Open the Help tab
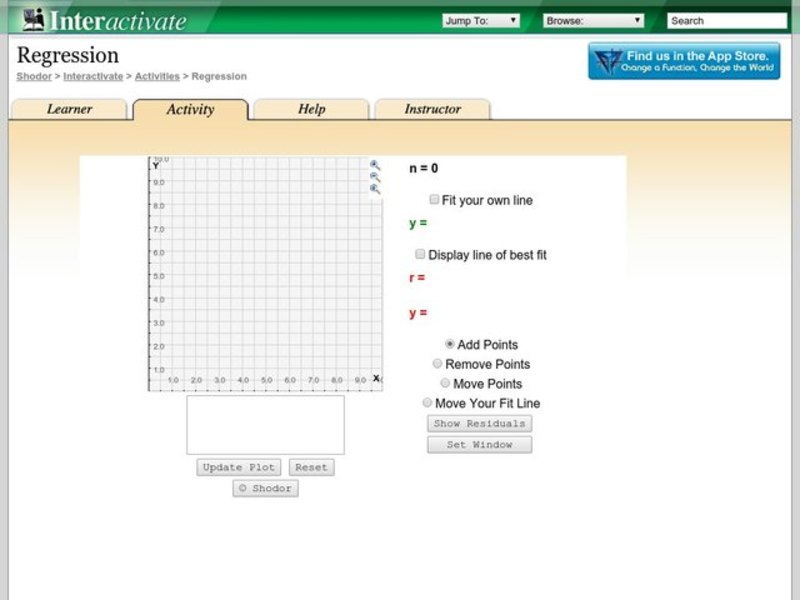800x600 pixels. [311, 109]
